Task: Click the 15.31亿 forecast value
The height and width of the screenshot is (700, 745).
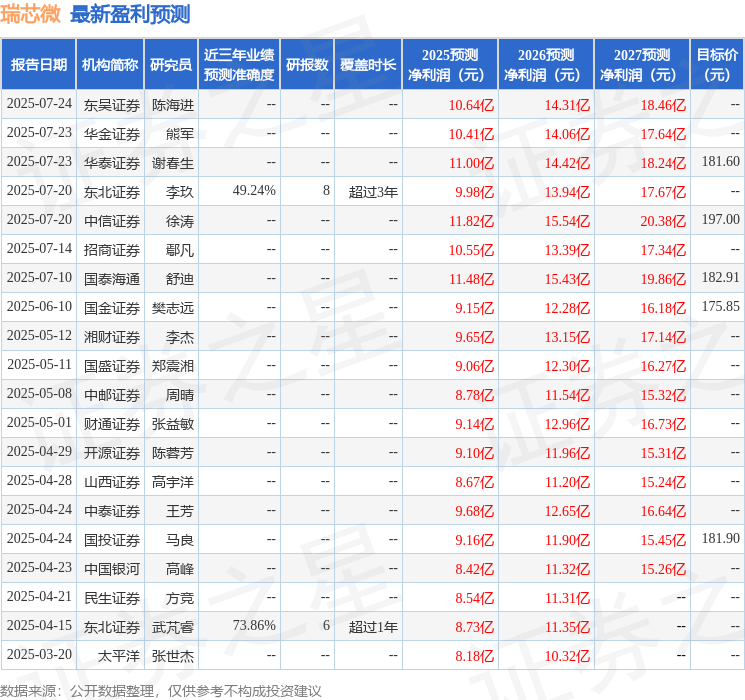Action: [663, 453]
